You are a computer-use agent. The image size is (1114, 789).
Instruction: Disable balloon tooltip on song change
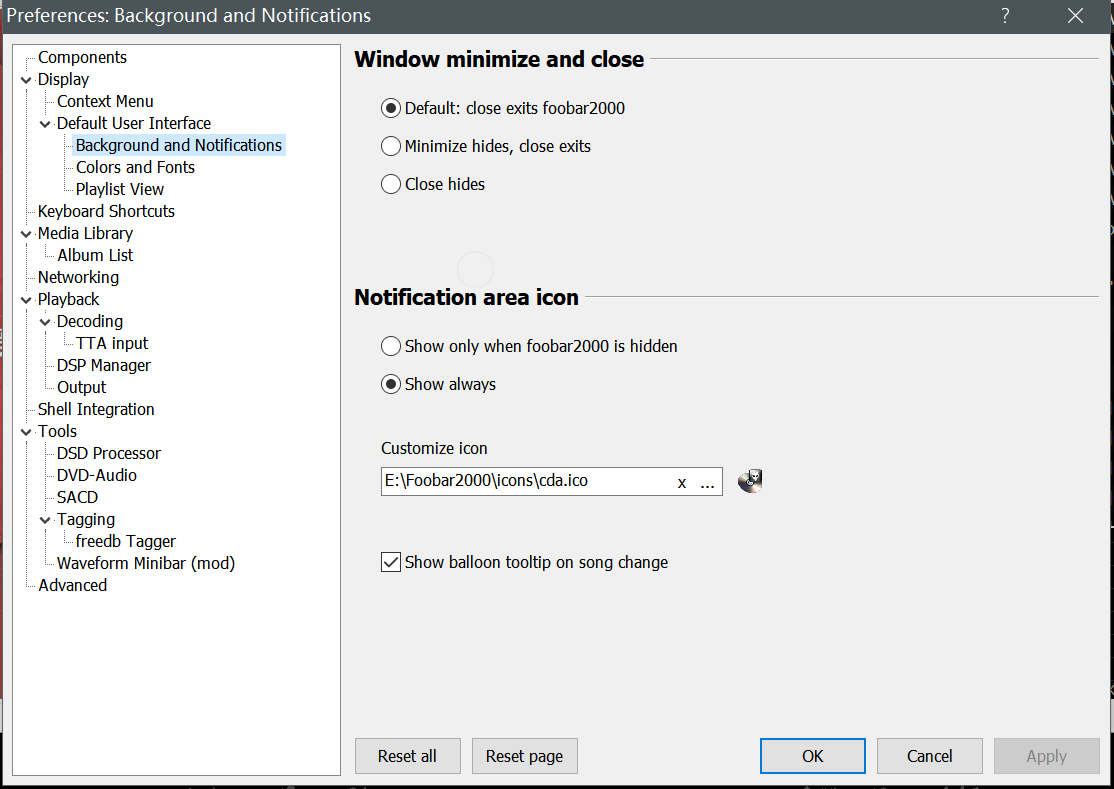[x=391, y=562]
